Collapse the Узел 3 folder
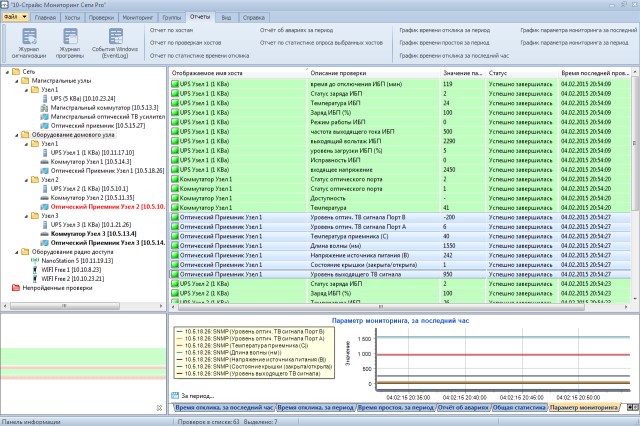The width and height of the screenshot is (640, 426). 27,216
